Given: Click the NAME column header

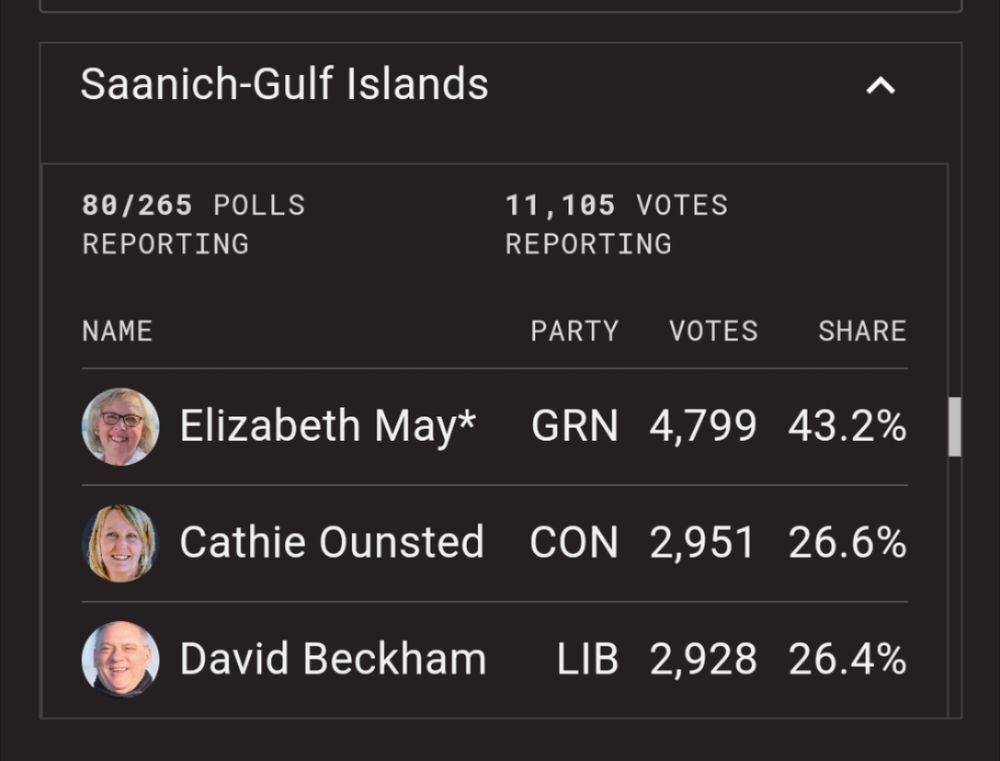Looking at the screenshot, I should [x=117, y=331].
